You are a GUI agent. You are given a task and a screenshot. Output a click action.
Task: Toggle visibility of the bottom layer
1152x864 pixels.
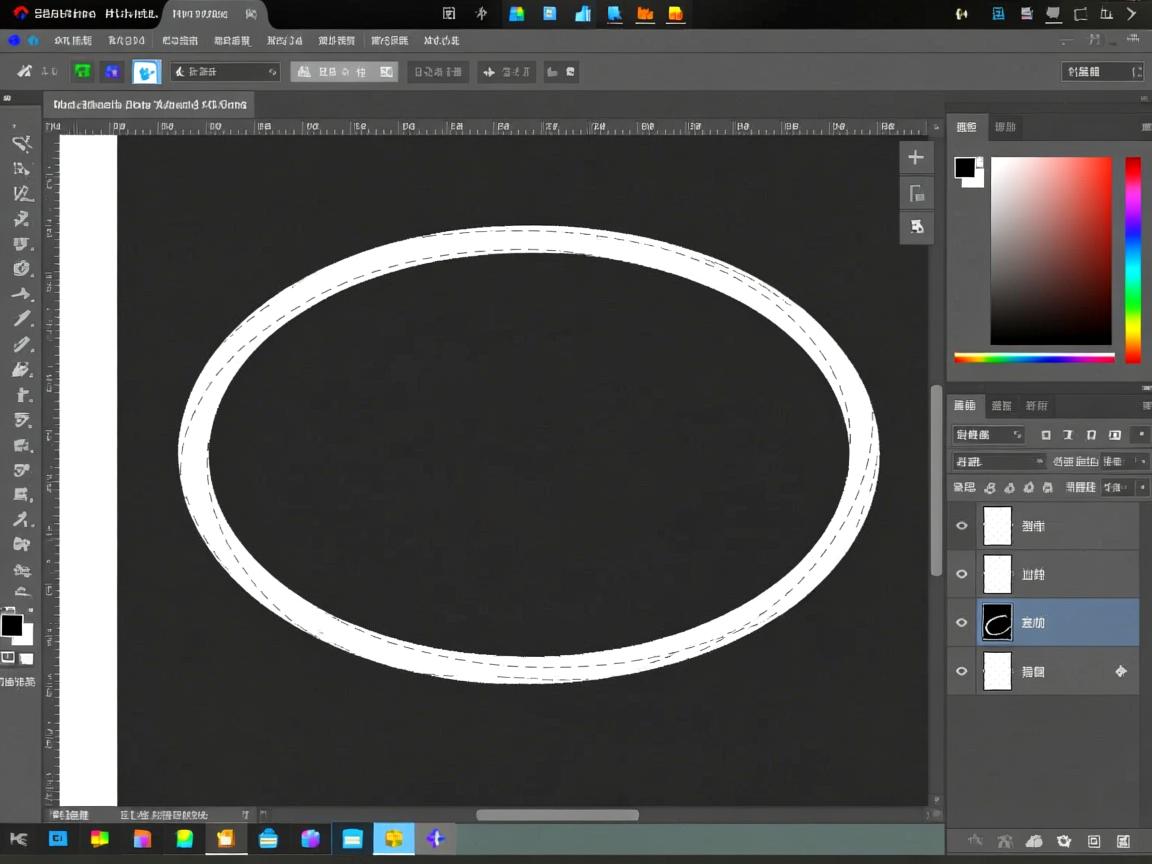pyautogui.click(x=962, y=672)
